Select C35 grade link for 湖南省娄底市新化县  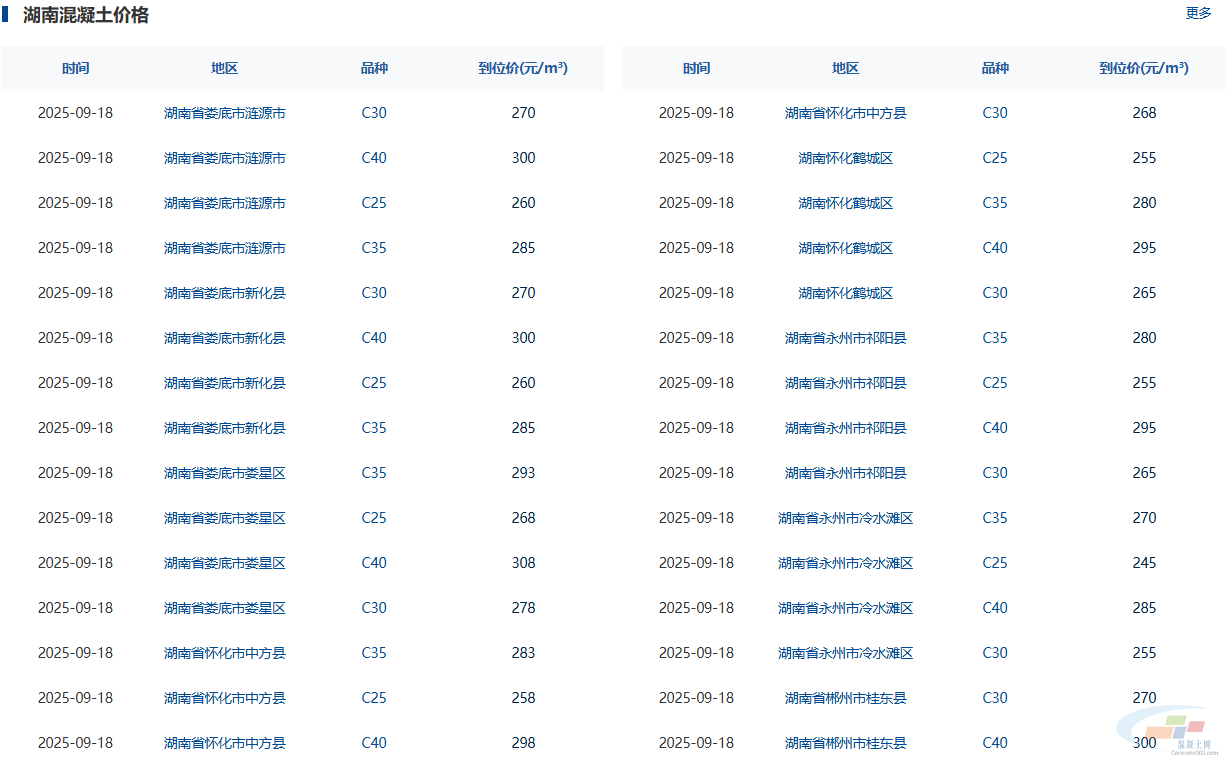pyautogui.click(x=374, y=428)
